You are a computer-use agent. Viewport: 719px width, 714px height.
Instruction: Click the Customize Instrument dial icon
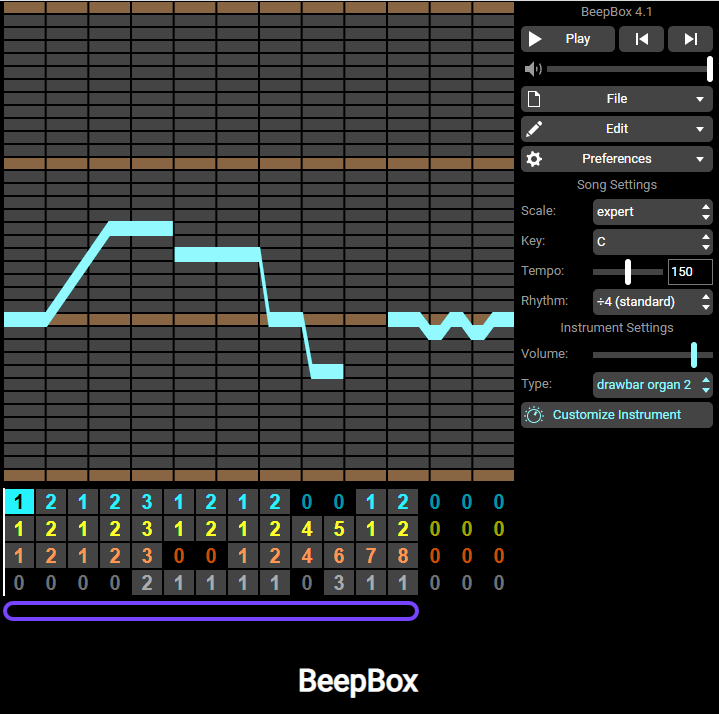point(534,415)
